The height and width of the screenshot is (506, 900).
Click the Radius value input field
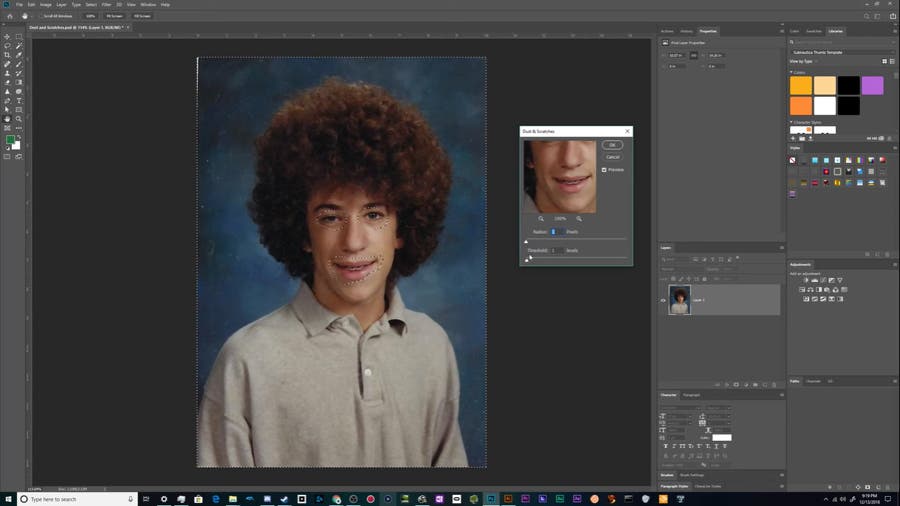(556, 232)
